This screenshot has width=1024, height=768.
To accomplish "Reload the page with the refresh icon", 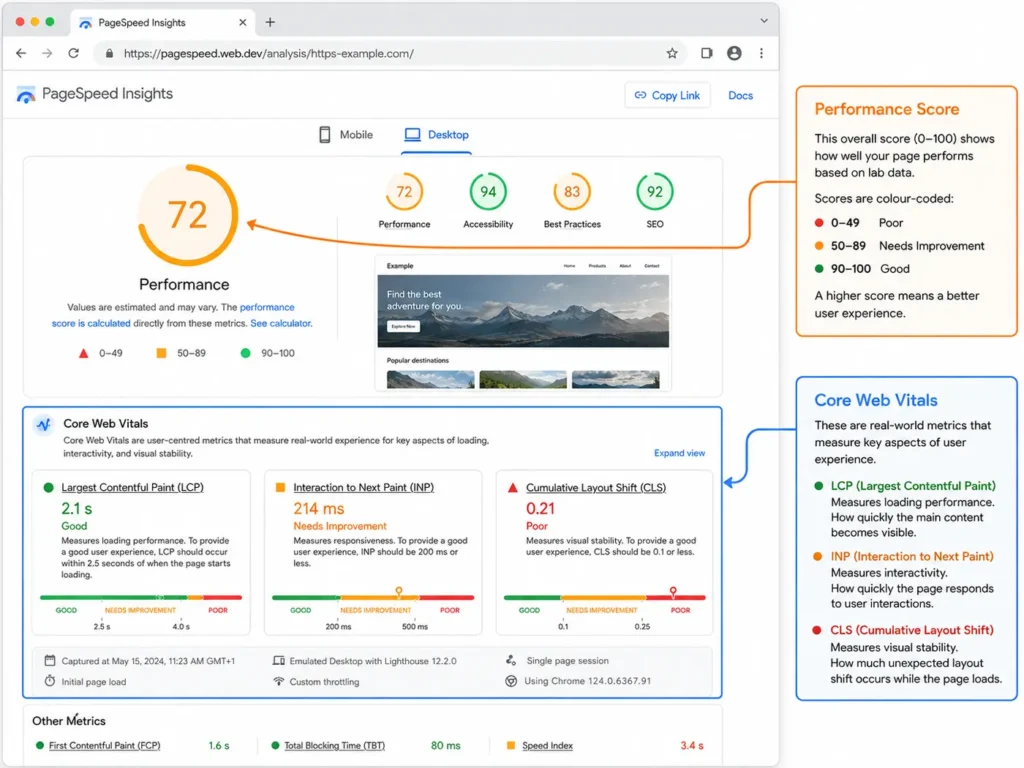I will 73,54.
